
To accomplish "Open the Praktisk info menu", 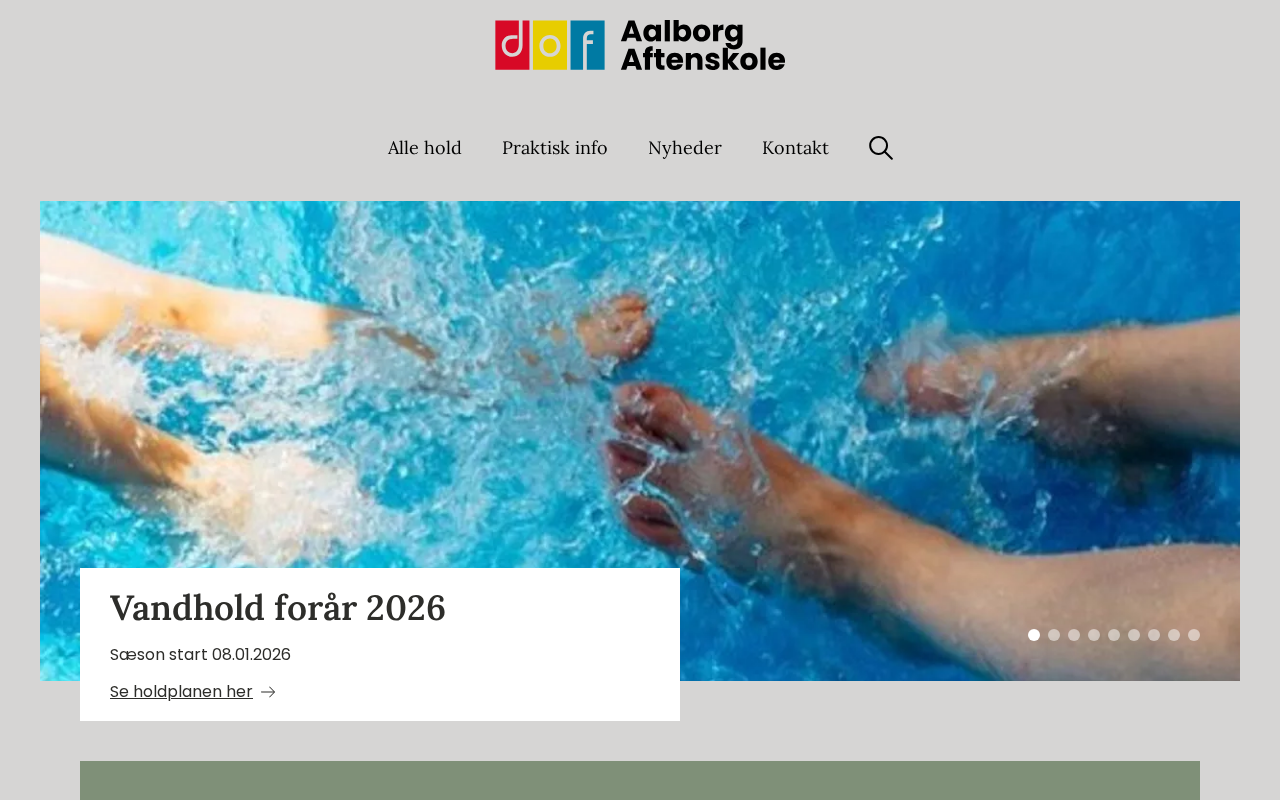I will [x=555, y=148].
